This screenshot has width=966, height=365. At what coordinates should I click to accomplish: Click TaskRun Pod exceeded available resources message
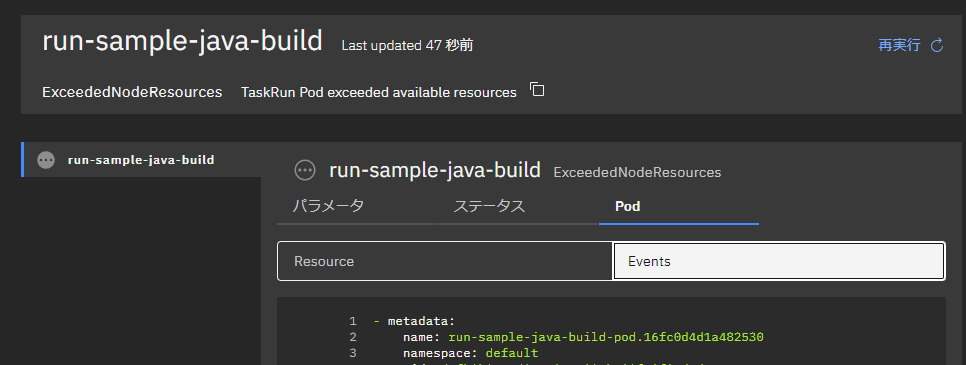pos(378,92)
